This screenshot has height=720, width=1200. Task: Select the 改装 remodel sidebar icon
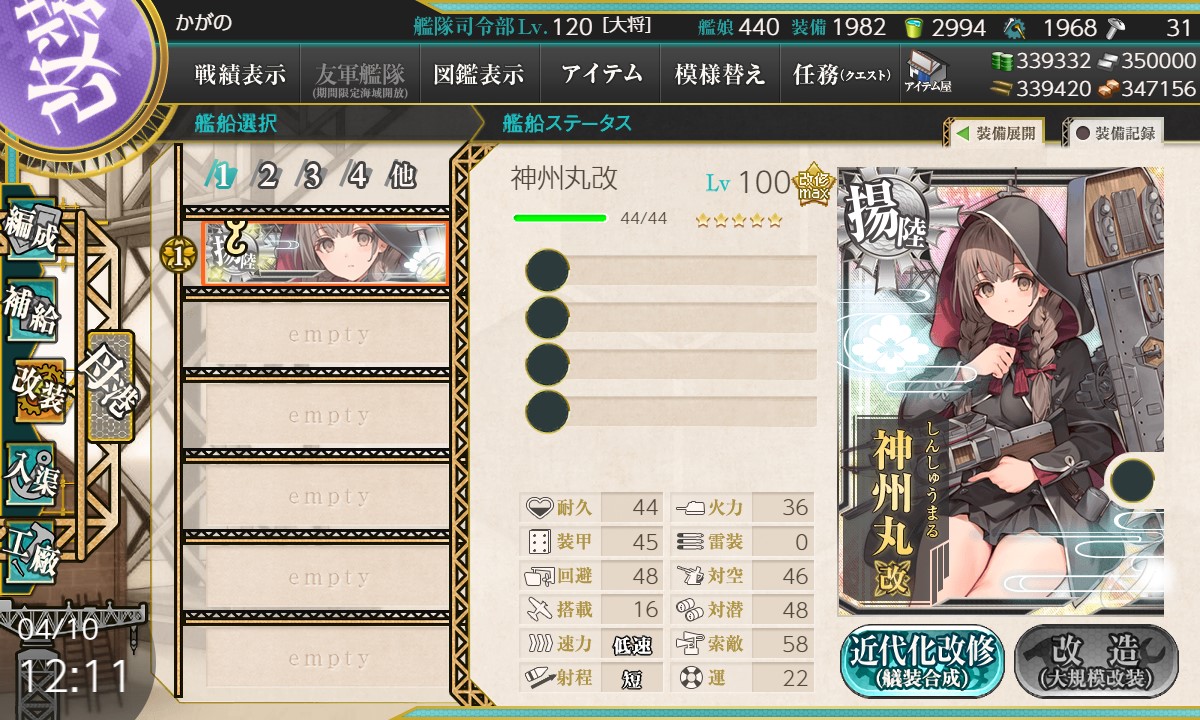38,391
